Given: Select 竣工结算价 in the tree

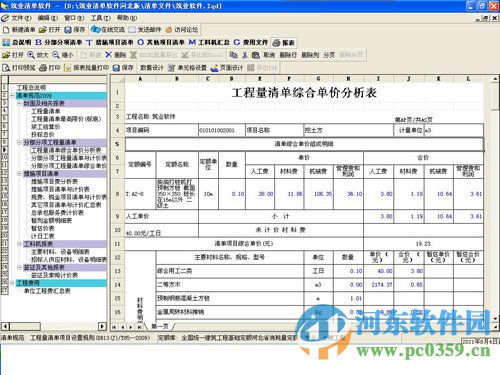Looking at the screenshot, I should click(x=46, y=127).
